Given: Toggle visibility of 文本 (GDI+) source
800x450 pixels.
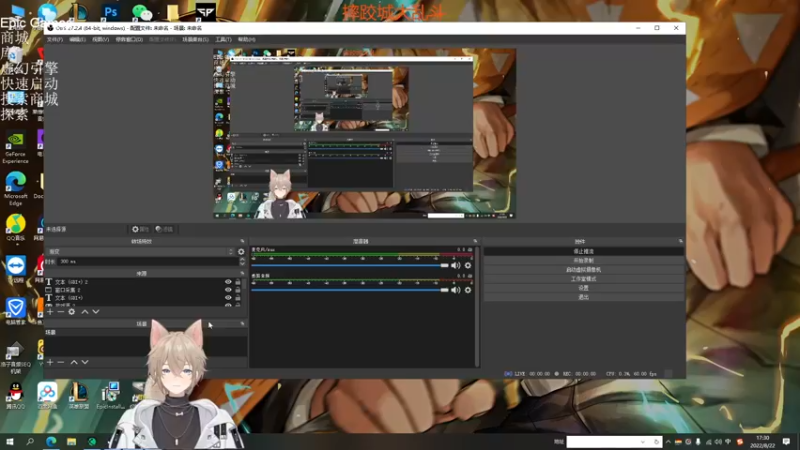Looking at the screenshot, I should coord(228,297).
